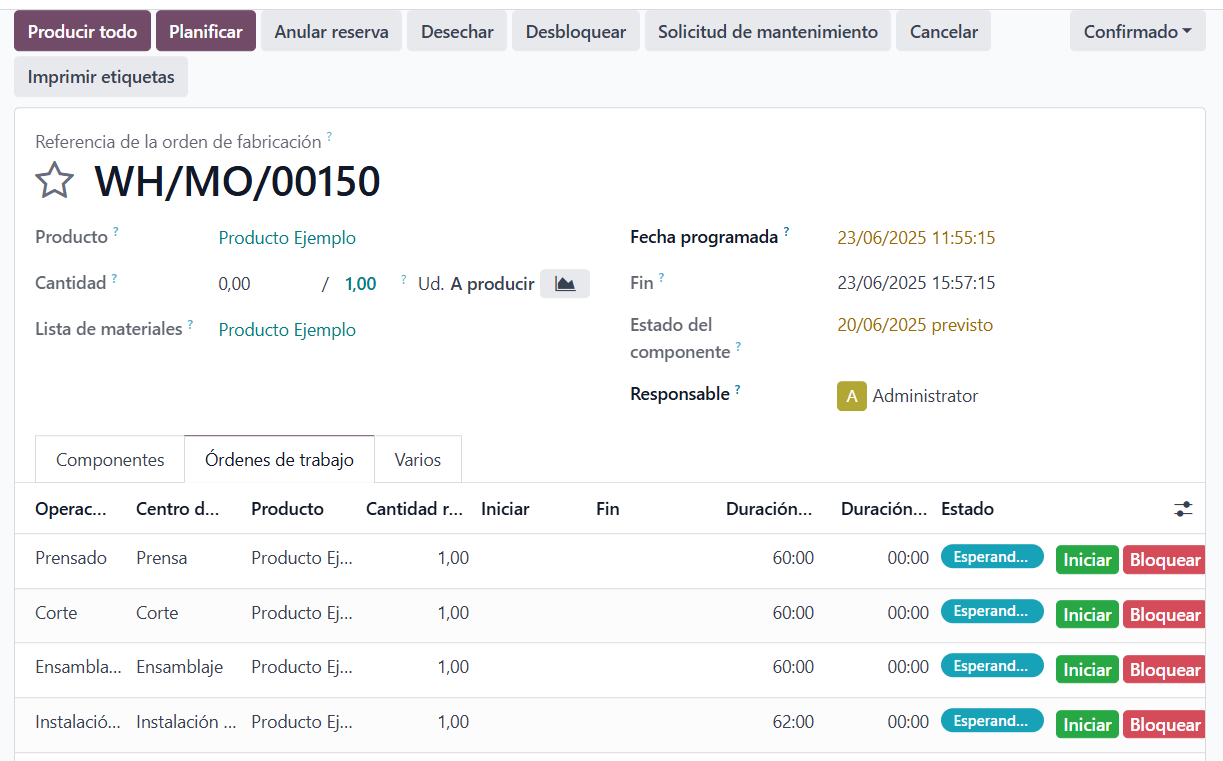
Task: Open Producto Ejemplo link in Producto field
Action: [287, 238]
